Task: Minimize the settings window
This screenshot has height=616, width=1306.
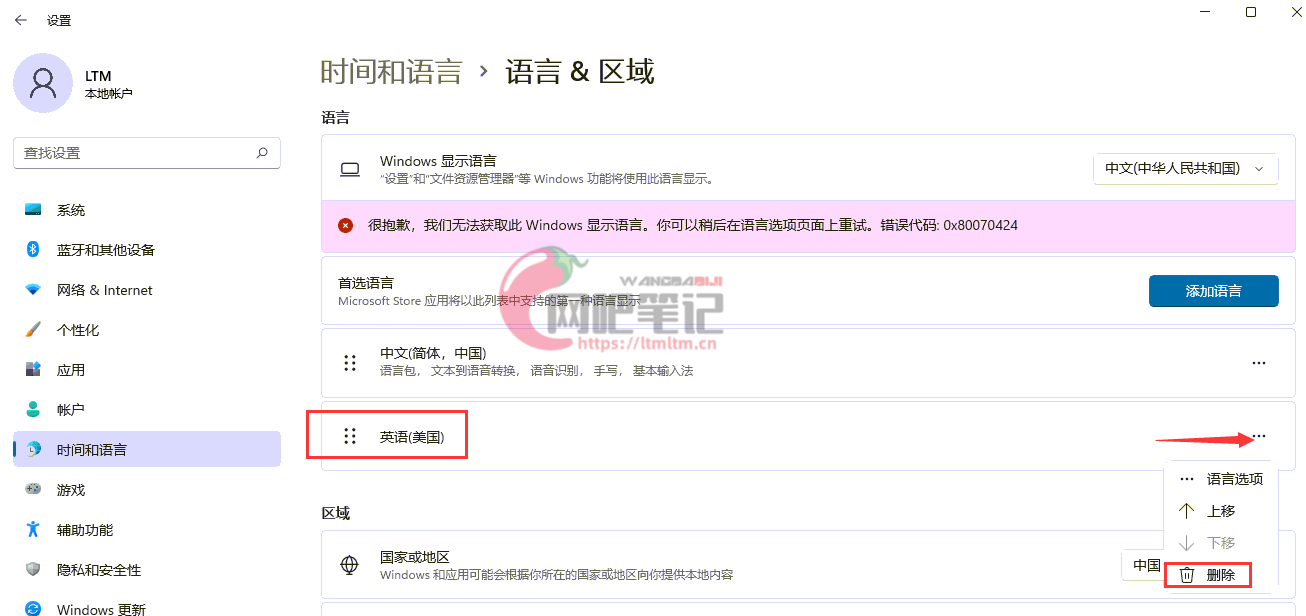Action: coord(1205,12)
